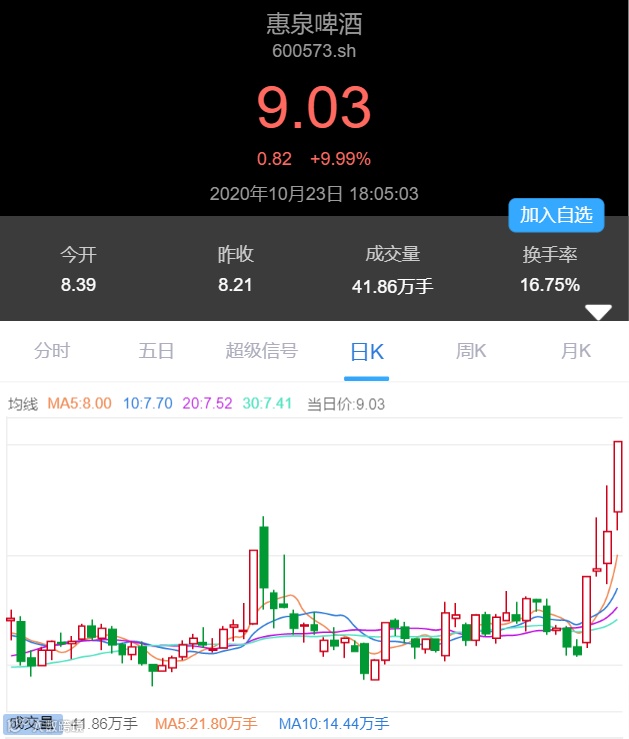This screenshot has width=629, height=739.
Task: Click the 10:7.70 moving average label
Action: (147, 403)
